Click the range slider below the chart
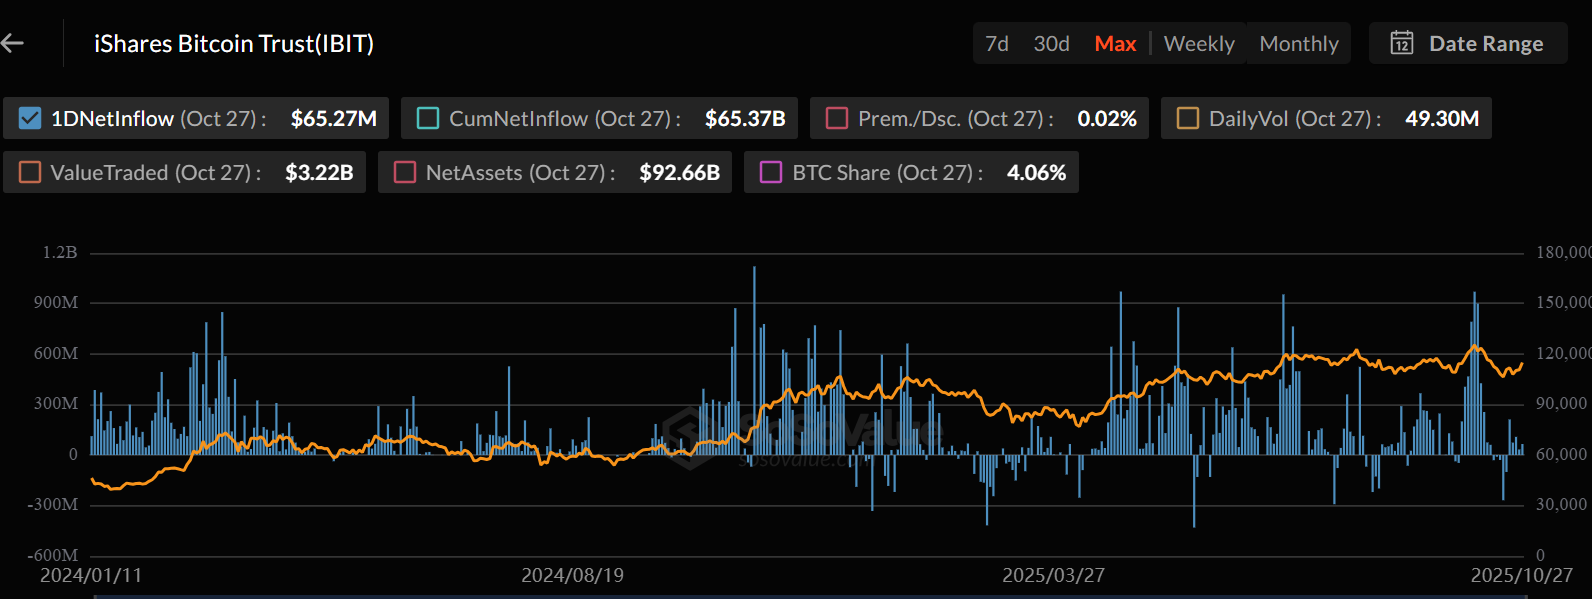Image resolution: width=1592 pixels, height=599 pixels. (x=810, y=596)
